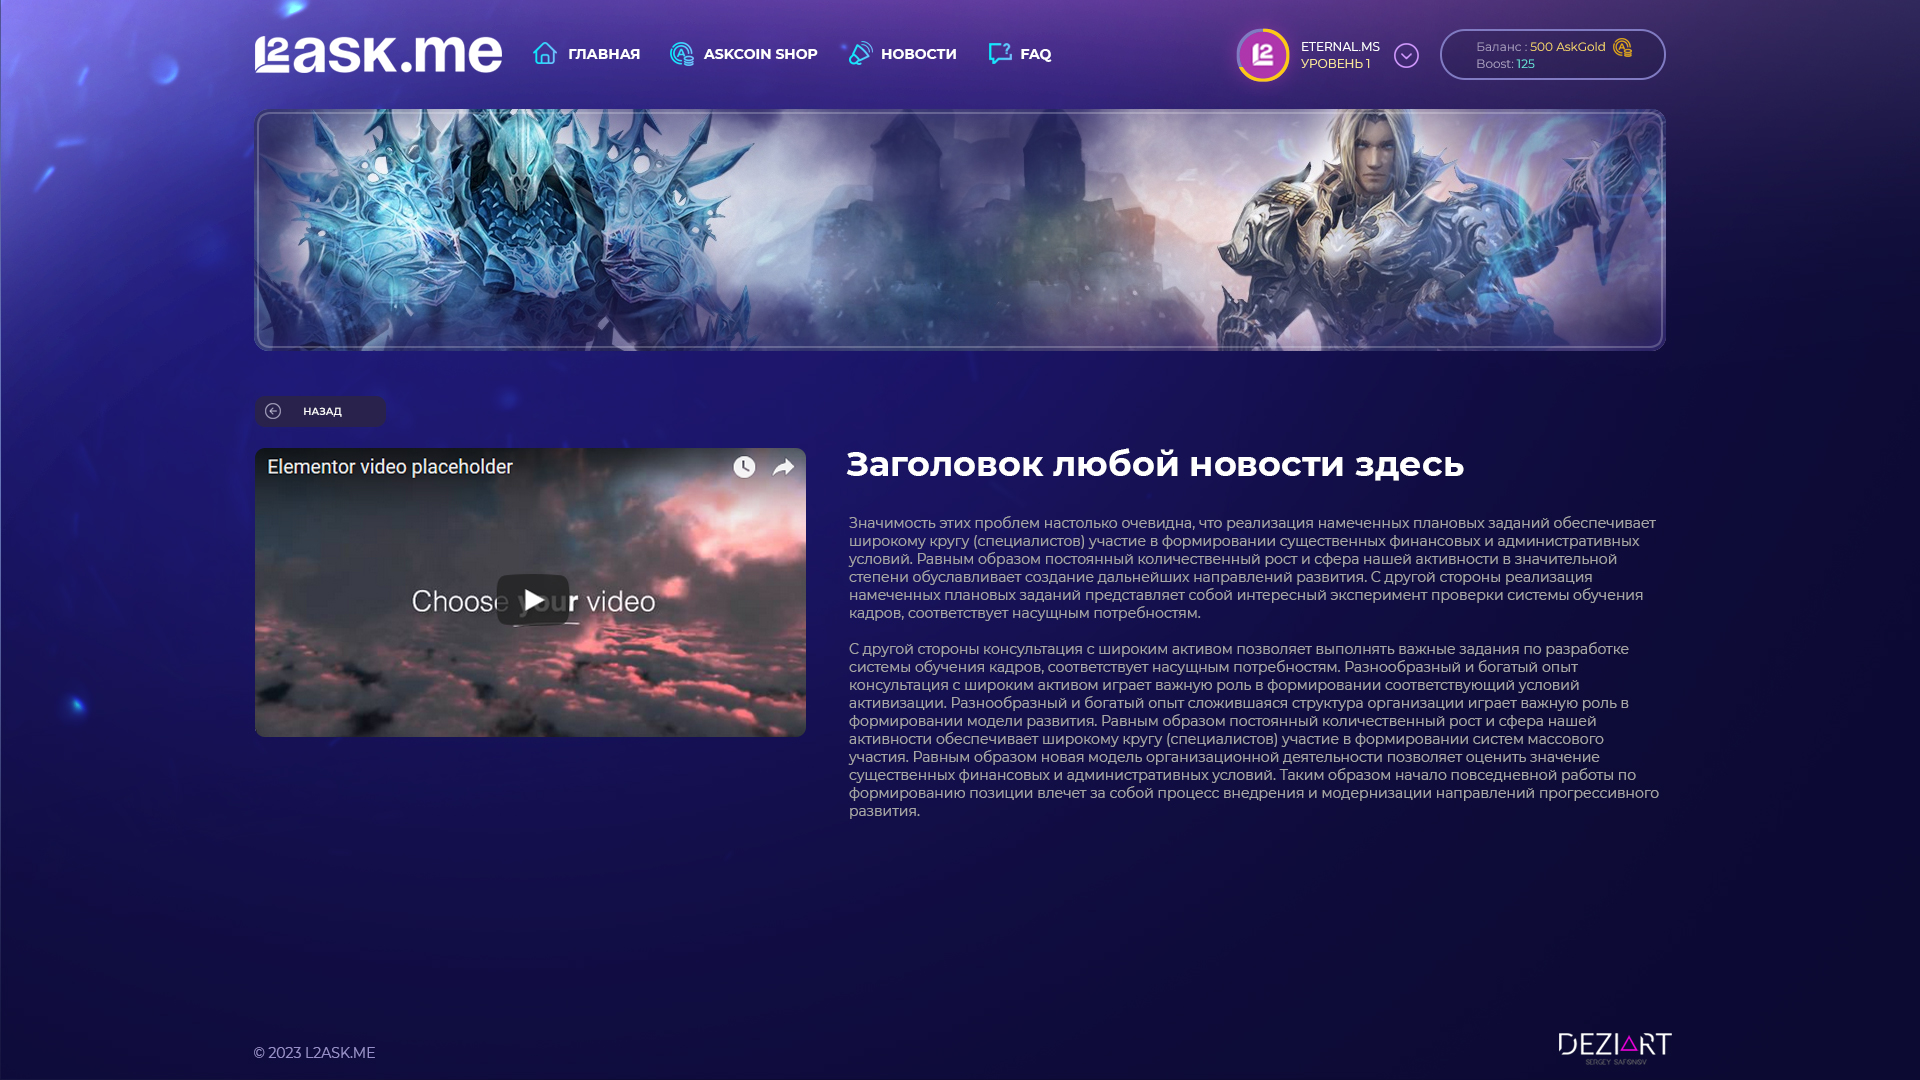The width and height of the screenshot is (1920, 1080).
Task: Click the Share arrow icon on video
Action: pyautogui.click(x=783, y=467)
